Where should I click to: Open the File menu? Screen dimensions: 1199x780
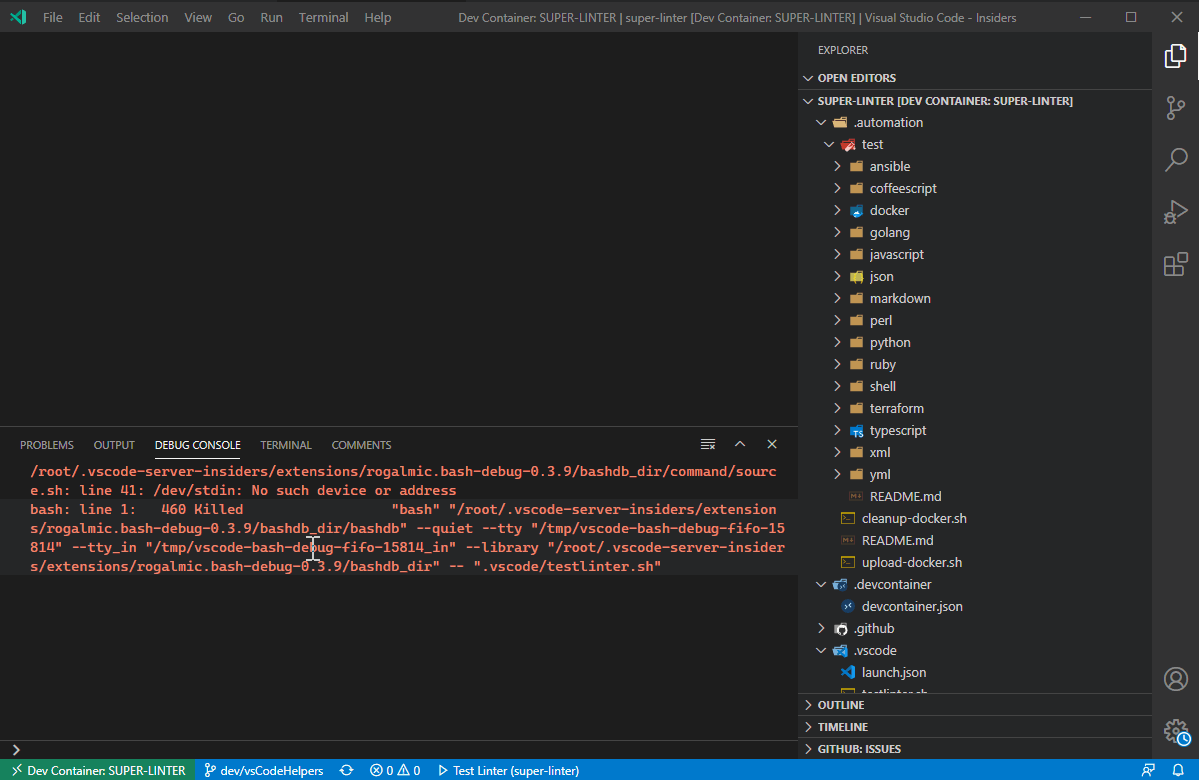click(53, 17)
